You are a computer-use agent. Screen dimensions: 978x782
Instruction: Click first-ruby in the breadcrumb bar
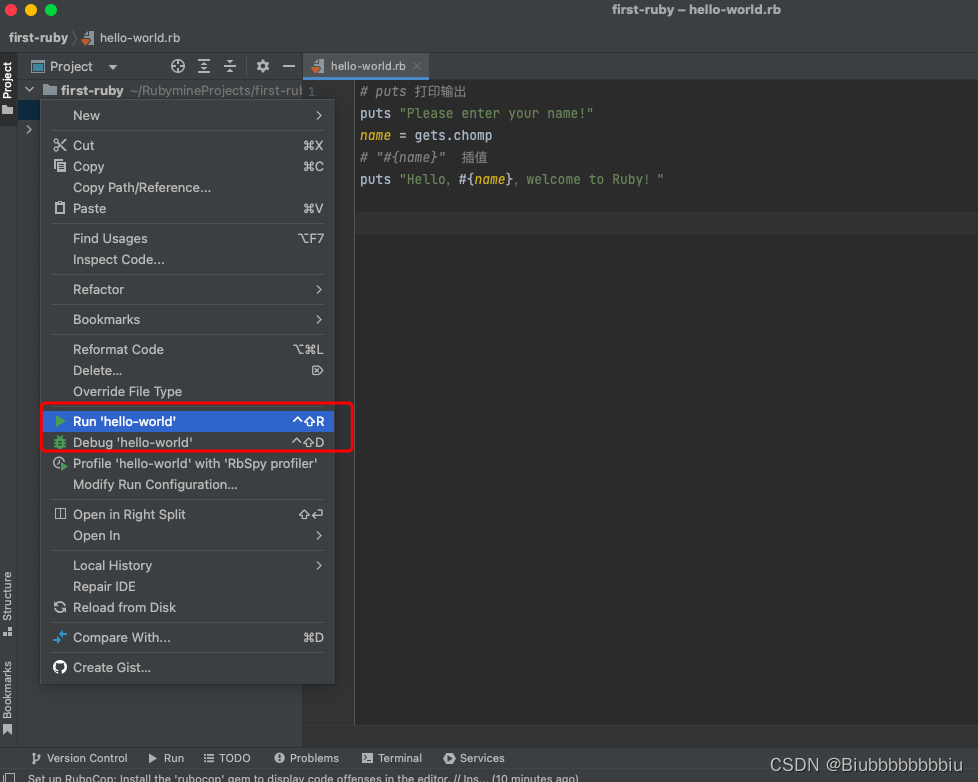[x=38, y=37]
